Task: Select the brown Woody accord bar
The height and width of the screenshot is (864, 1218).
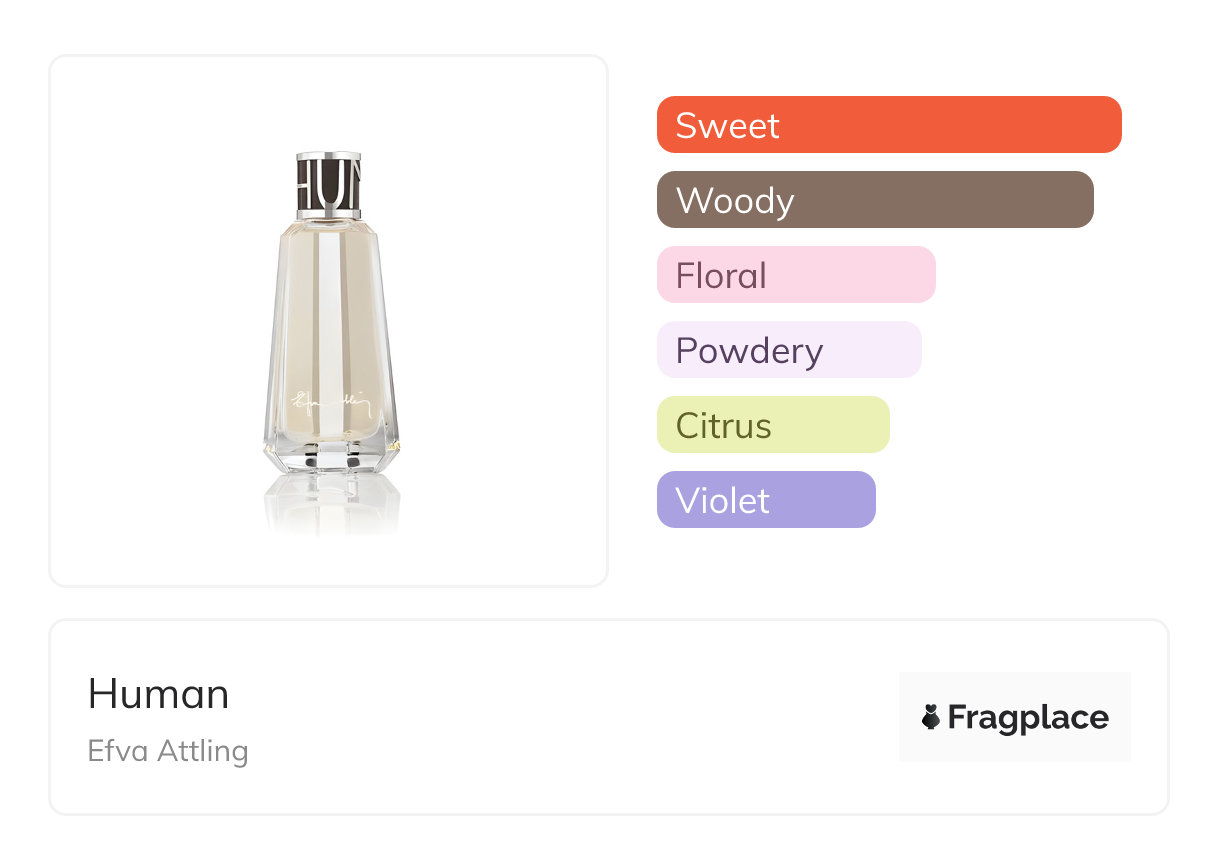Action: point(874,200)
